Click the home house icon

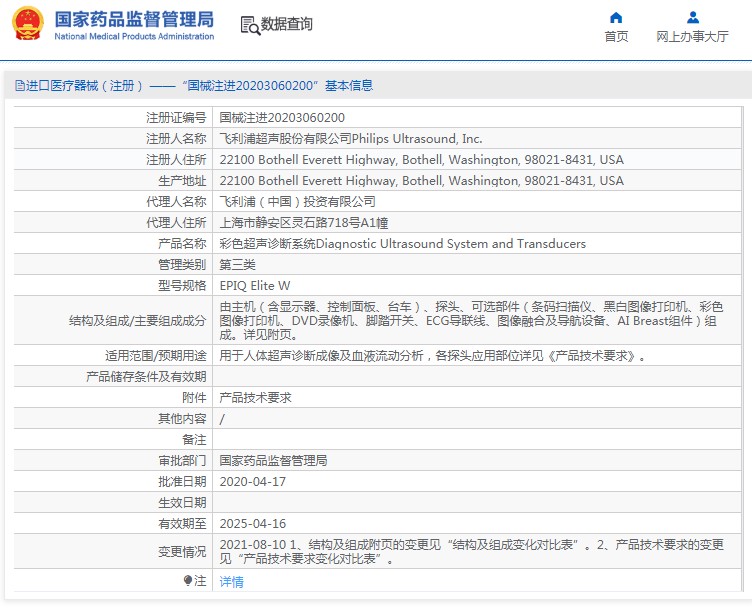(616, 18)
